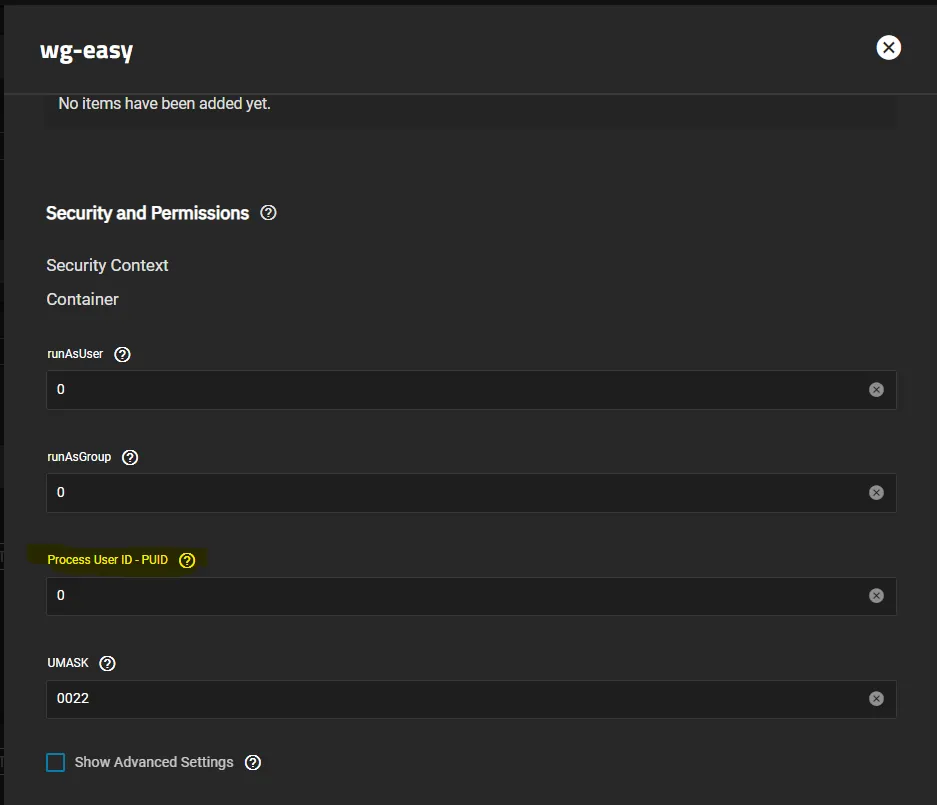Click the runAsUser help question mark
Image resolution: width=937 pixels, height=805 pixels.
122,354
